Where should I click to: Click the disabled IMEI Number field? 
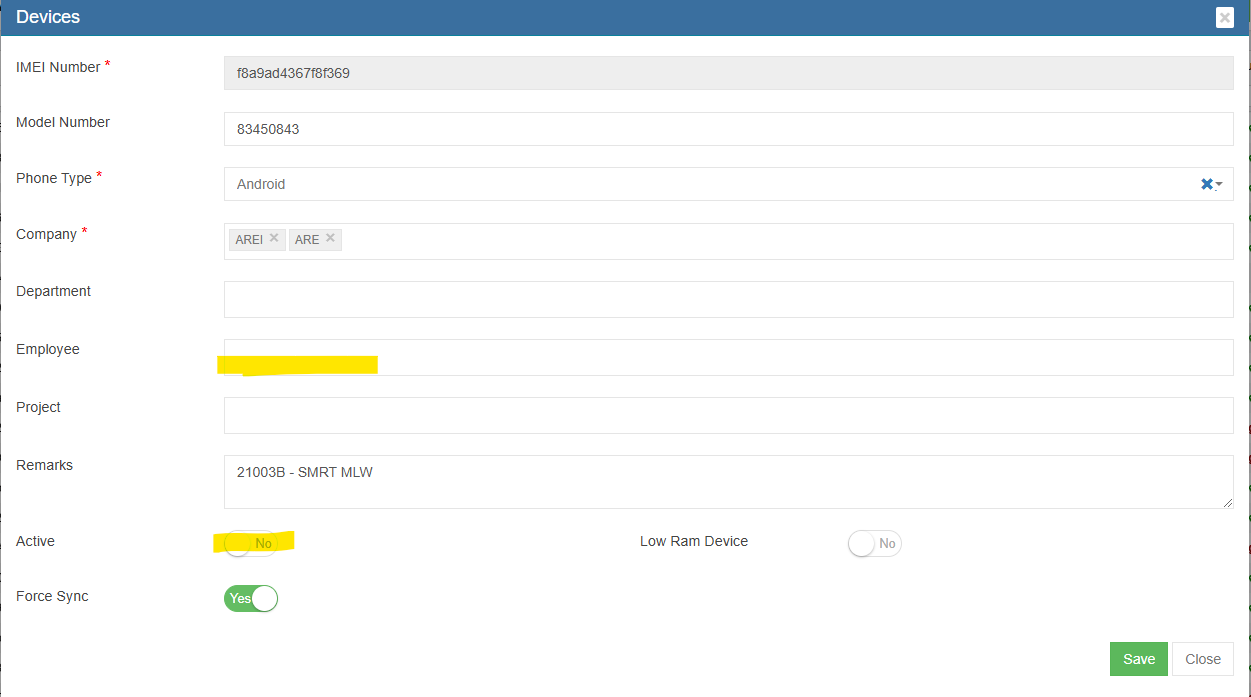(728, 73)
